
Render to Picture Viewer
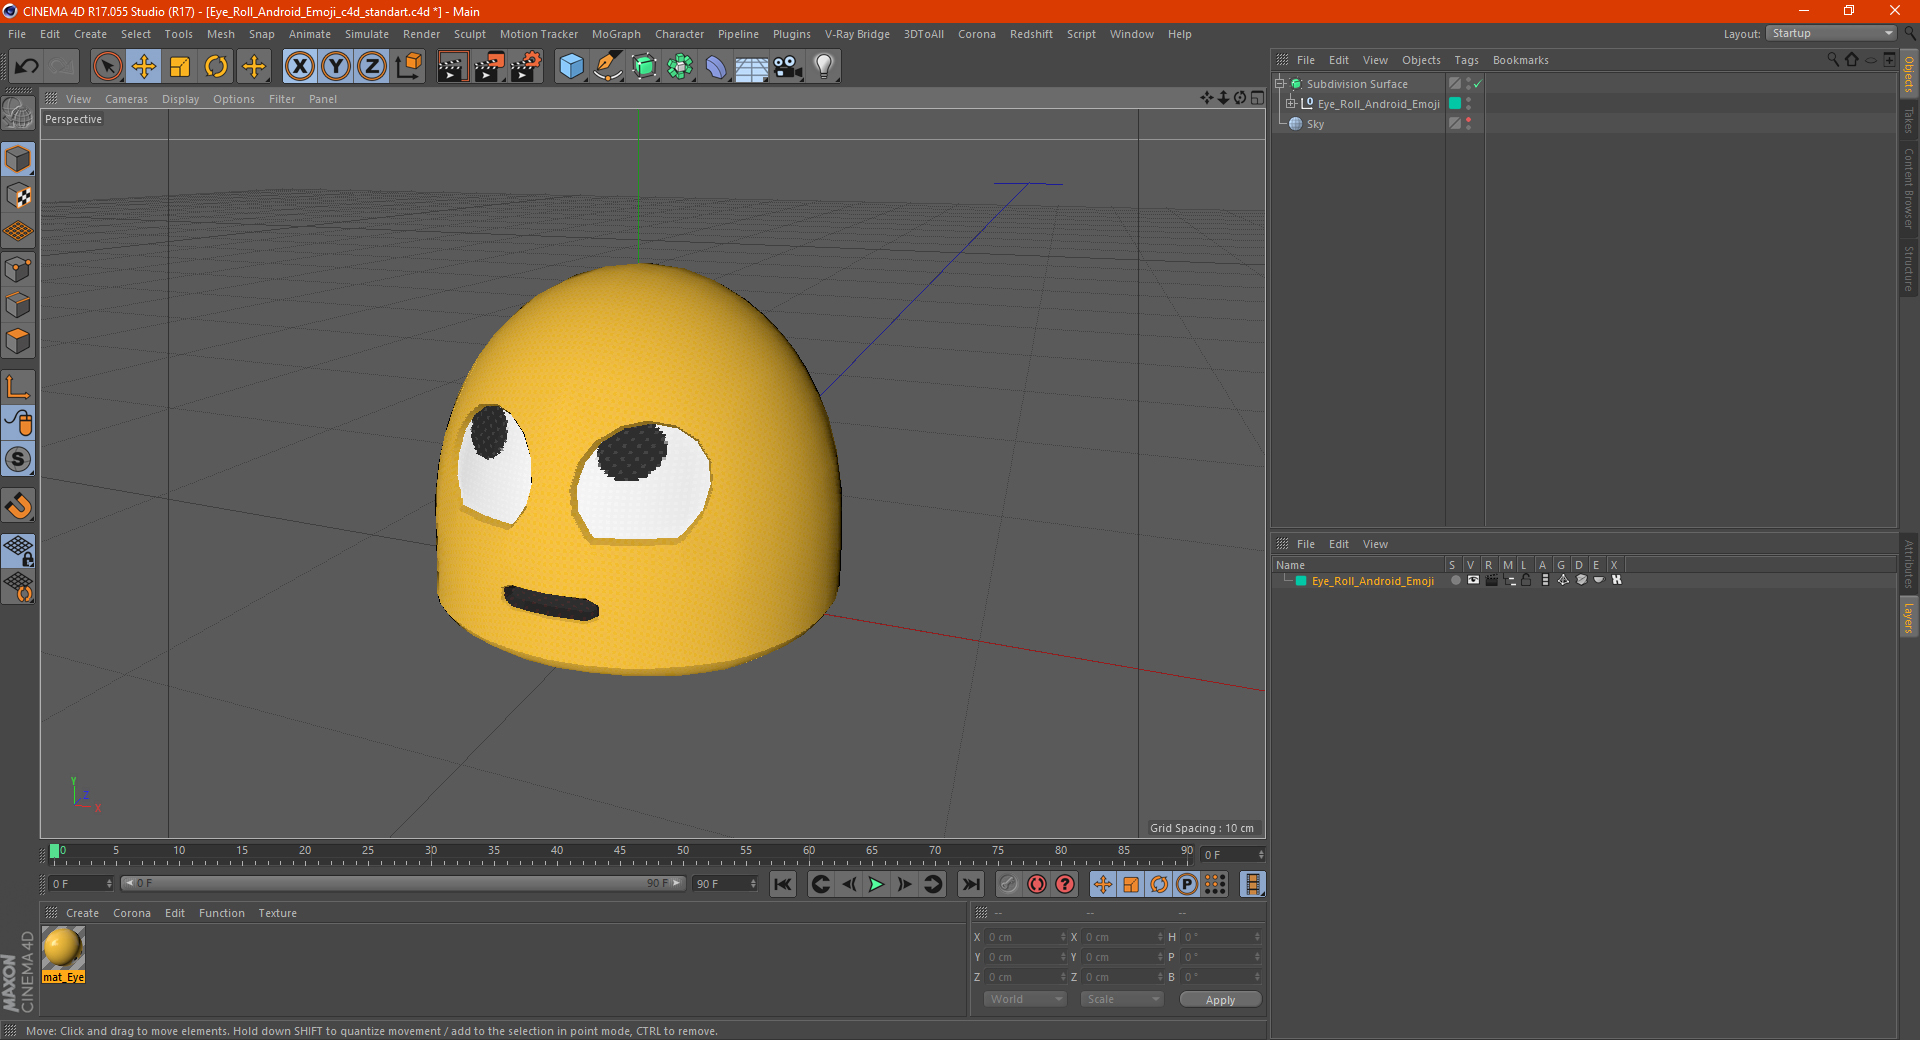(x=489, y=67)
